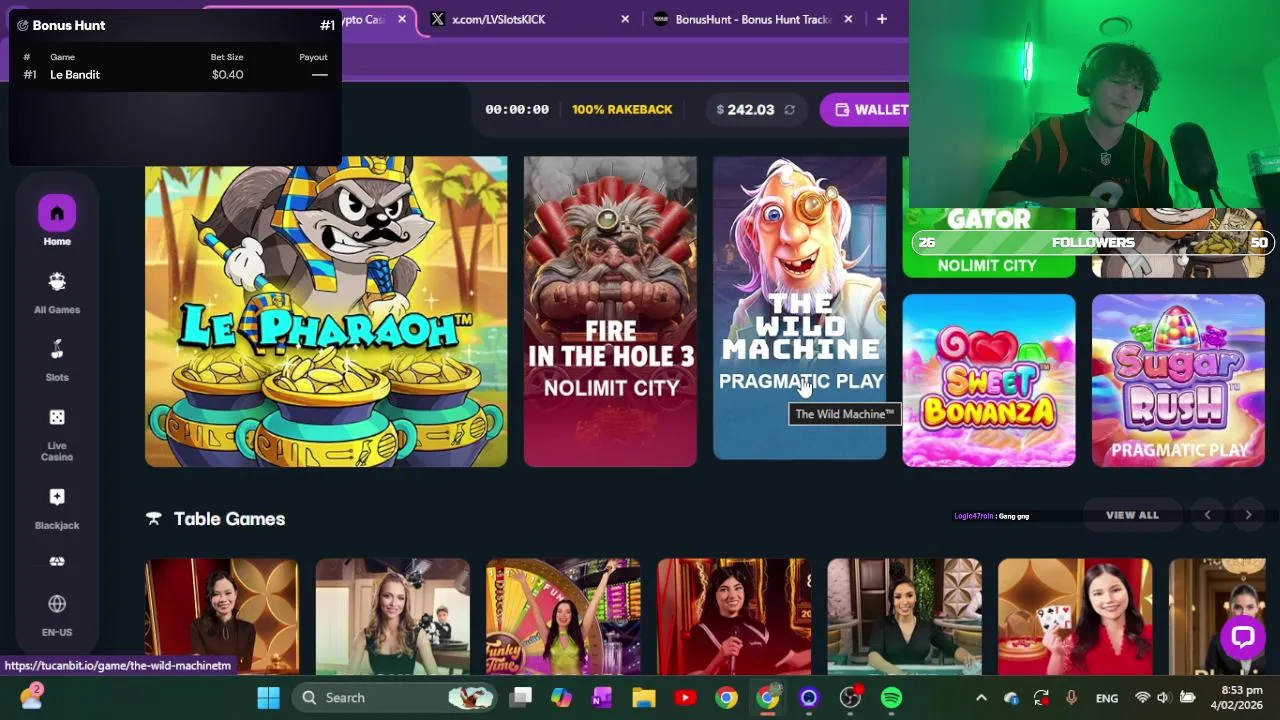This screenshot has height=720, width=1280.
Task: Close the Crypto Casino tab
Action: point(402,19)
